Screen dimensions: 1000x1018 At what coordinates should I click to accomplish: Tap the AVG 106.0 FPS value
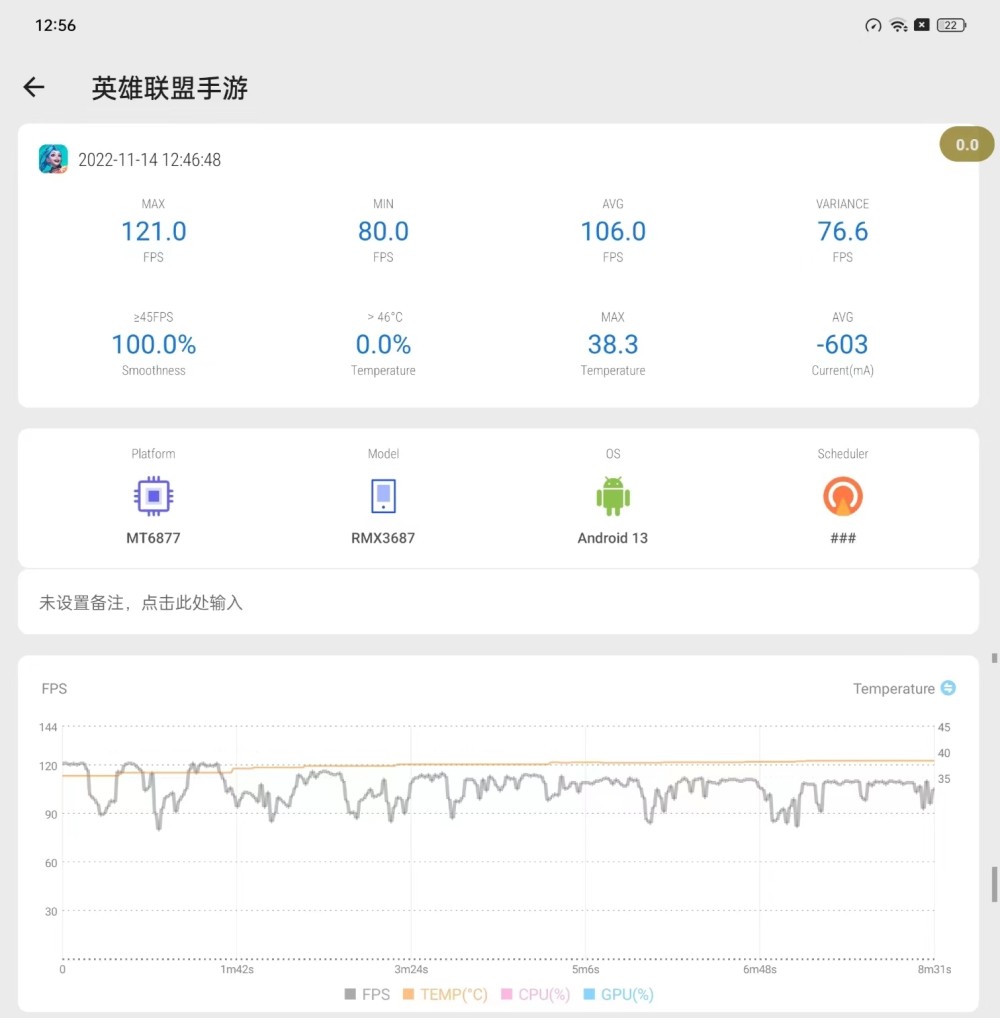tap(613, 231)
